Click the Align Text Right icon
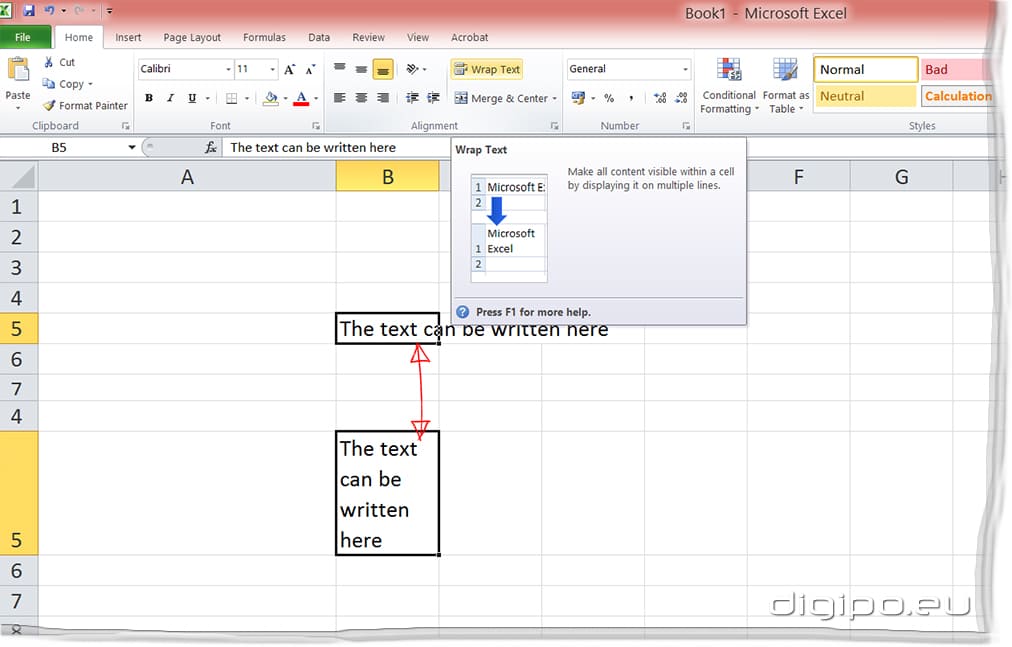 [x=383, y=98]
